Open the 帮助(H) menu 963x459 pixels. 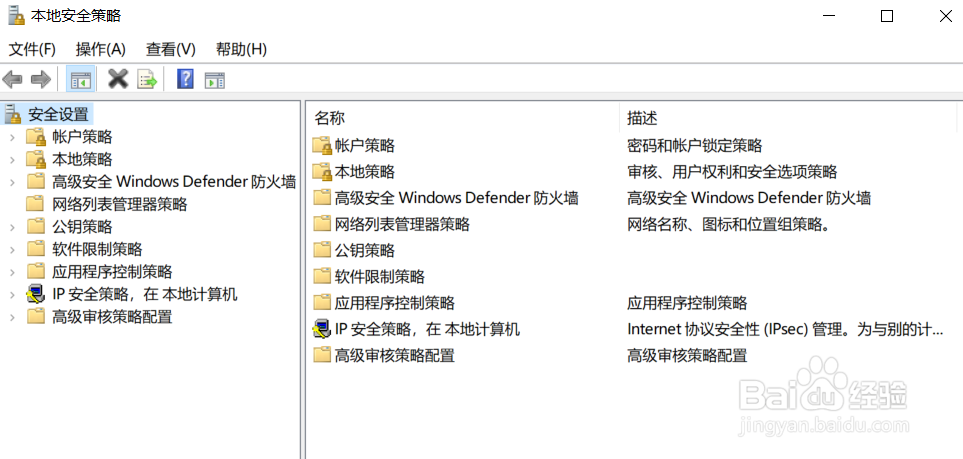click(x=241, y=49)
